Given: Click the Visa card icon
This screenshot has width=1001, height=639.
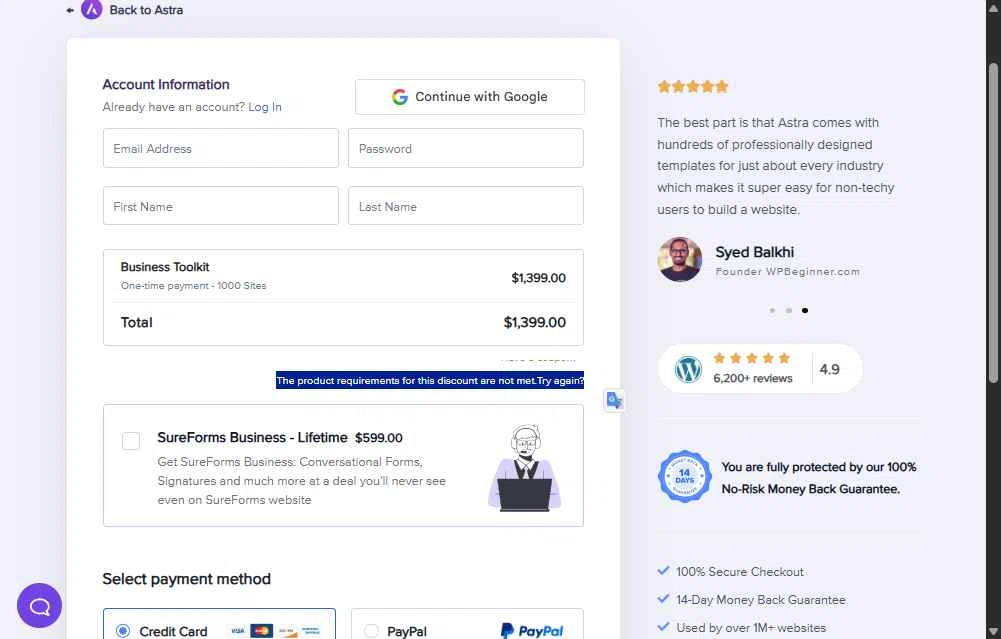Looking at the screenshot, I should coord(237,631).
